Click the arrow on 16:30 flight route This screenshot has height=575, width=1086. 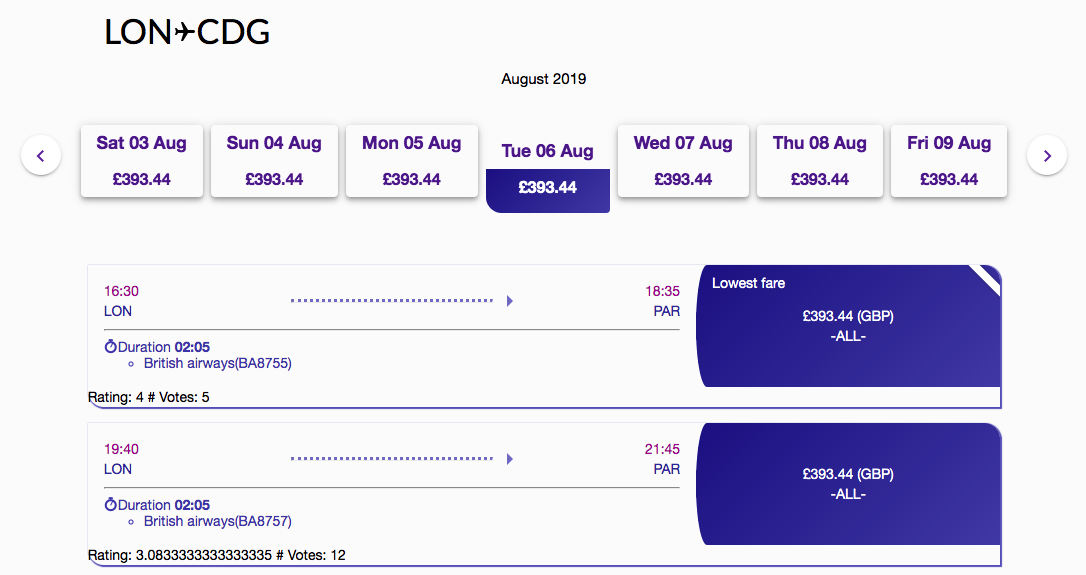(510, 301)
